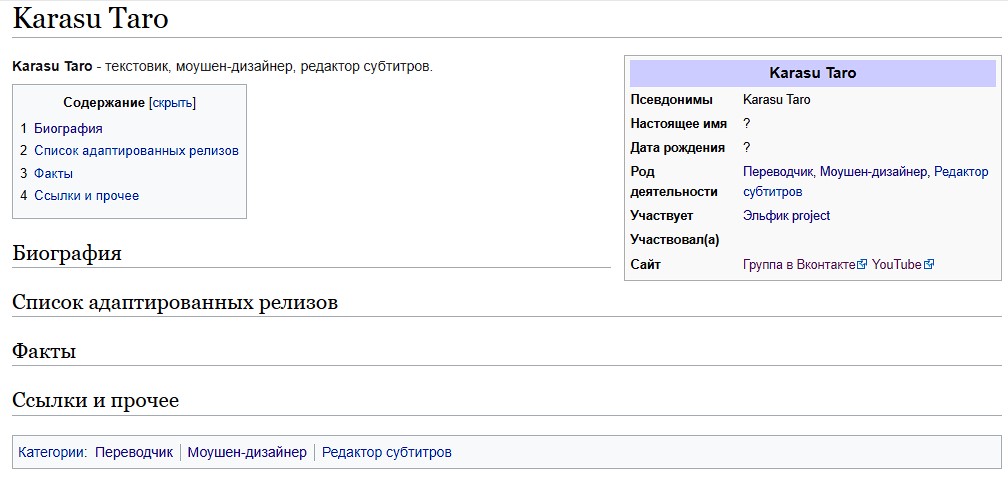The image size is (1008, 480).
Task: Go to Факты in the contents list
Action: (x=53, y=173)
